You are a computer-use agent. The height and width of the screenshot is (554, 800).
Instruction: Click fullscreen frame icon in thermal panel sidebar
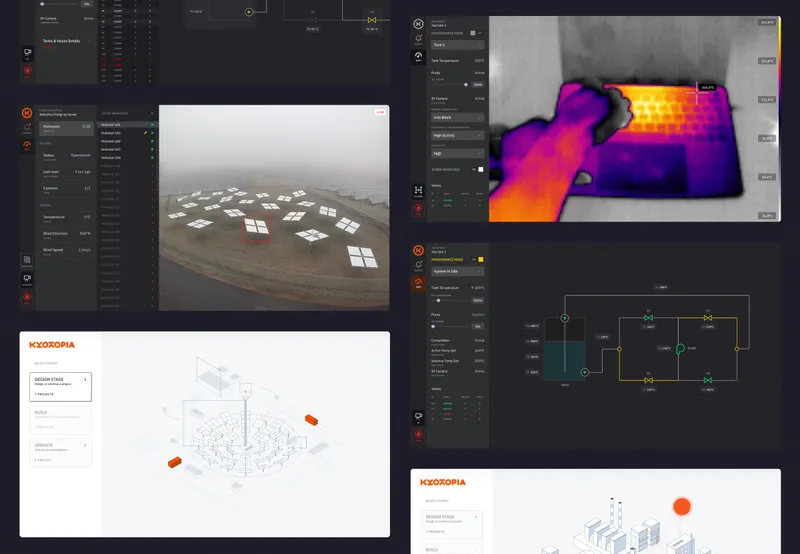418,190
